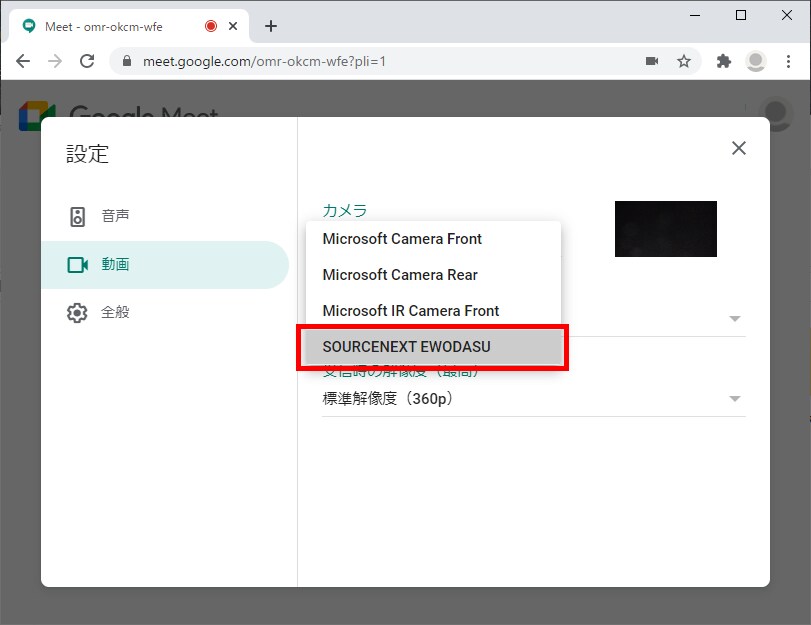Choose Microsoft IR Camera Front
Screen dimensions: 811x625
tap(433, 311)
